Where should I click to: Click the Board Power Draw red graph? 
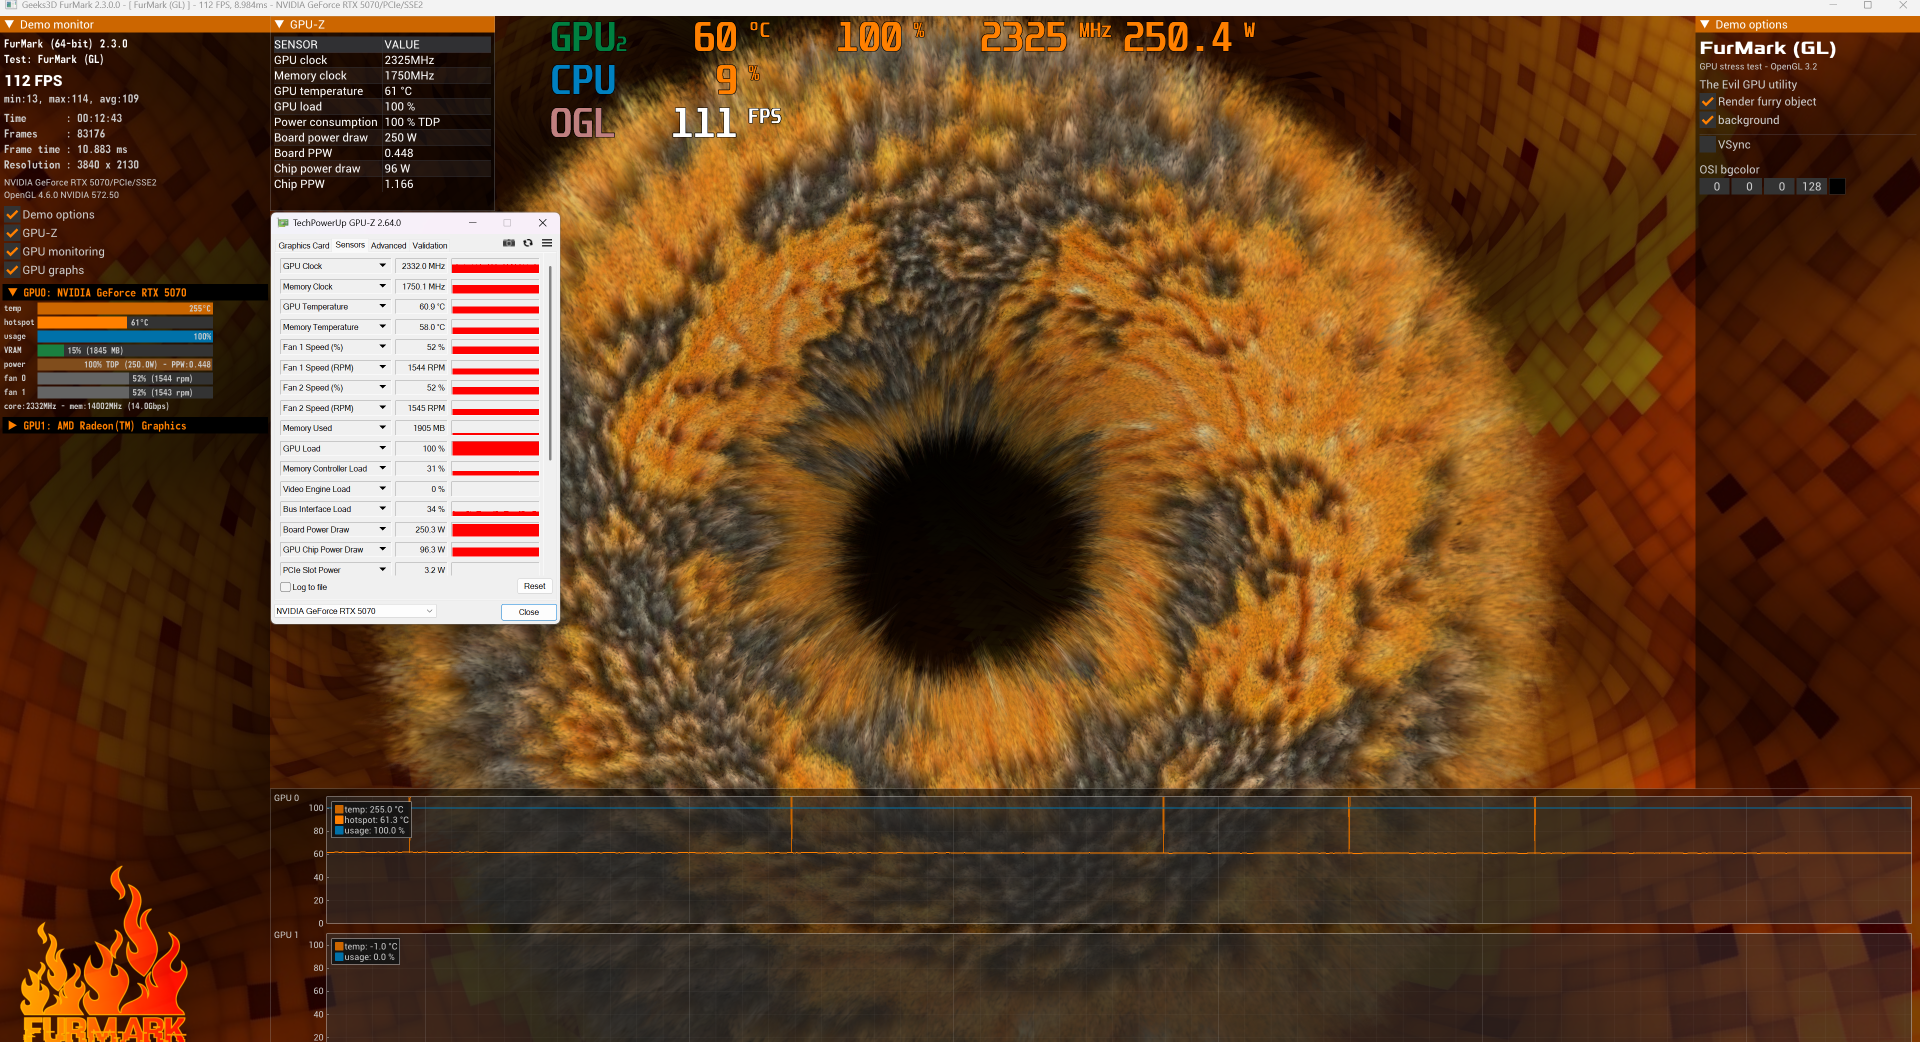pos(495,529)
